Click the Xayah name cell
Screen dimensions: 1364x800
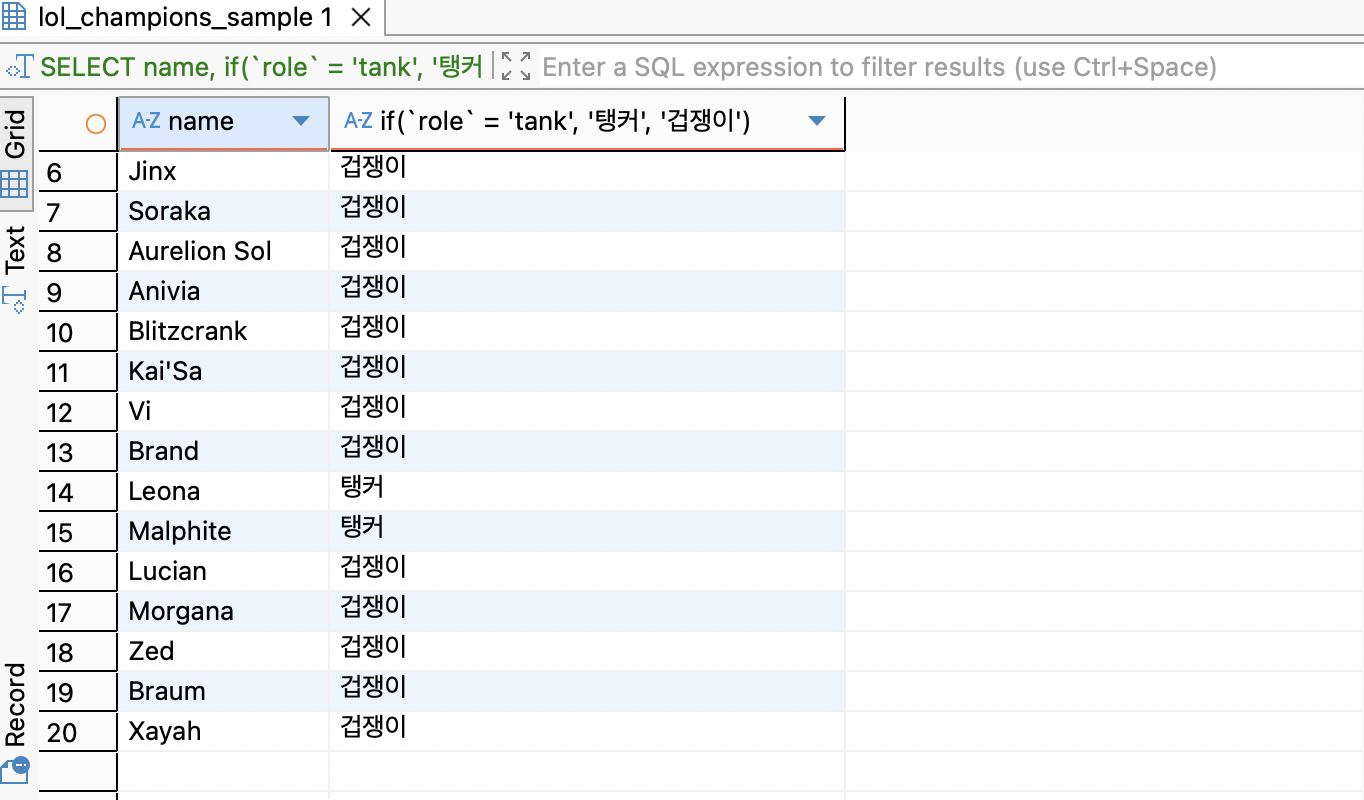(224, 731)
